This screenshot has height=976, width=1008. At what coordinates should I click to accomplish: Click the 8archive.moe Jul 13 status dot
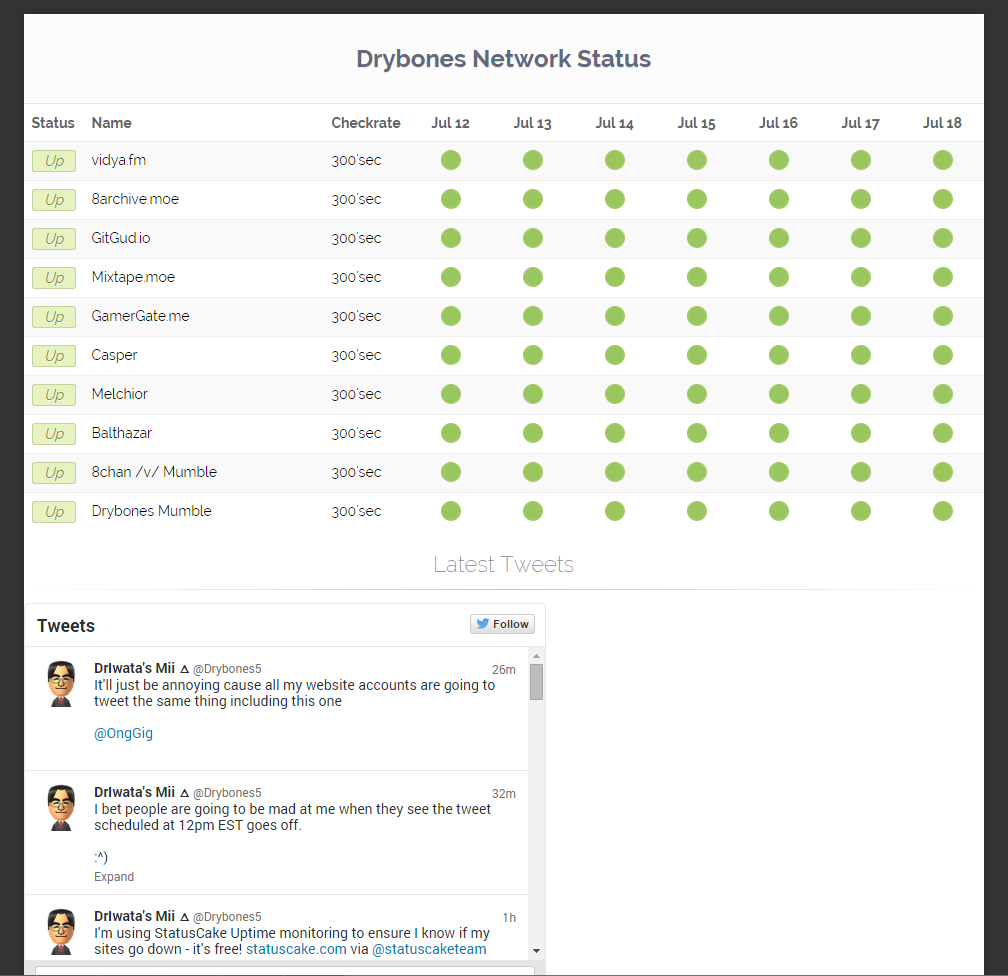point(533,199)
